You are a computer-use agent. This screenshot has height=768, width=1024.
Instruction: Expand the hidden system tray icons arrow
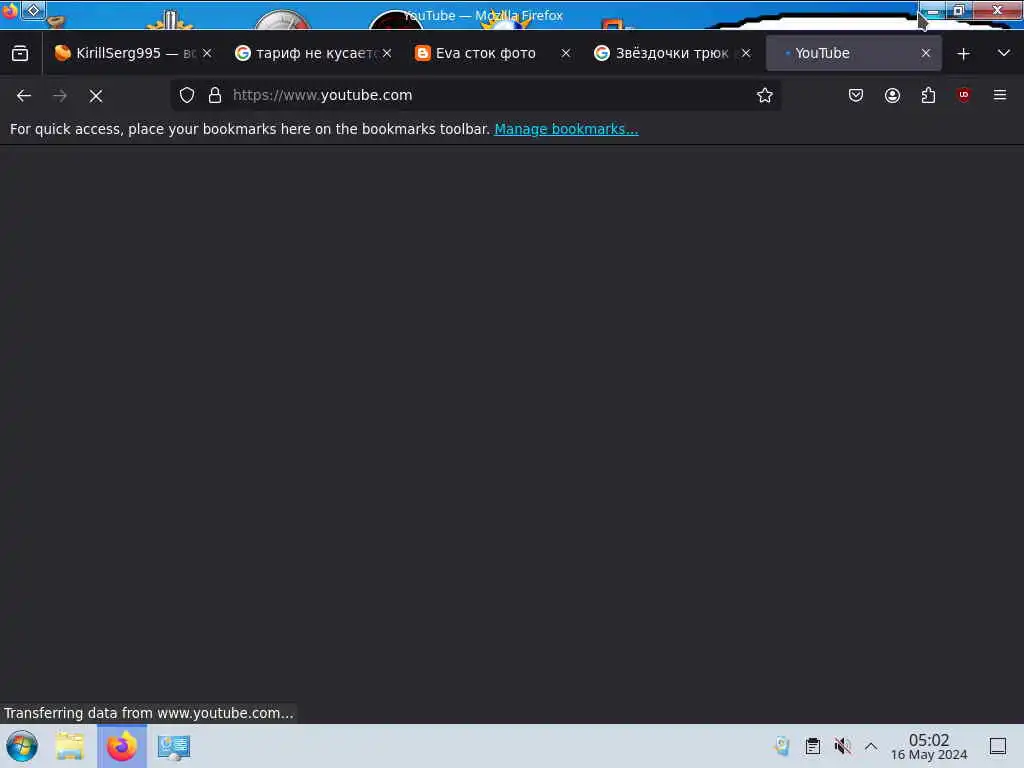click(x=871, y=746)
